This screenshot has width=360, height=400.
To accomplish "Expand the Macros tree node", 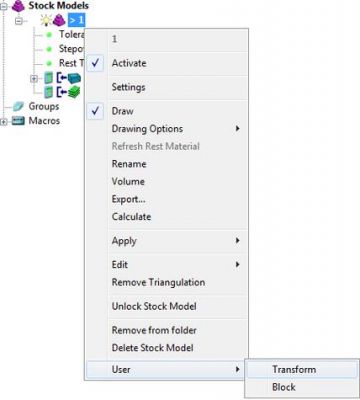I will point(4,121).
